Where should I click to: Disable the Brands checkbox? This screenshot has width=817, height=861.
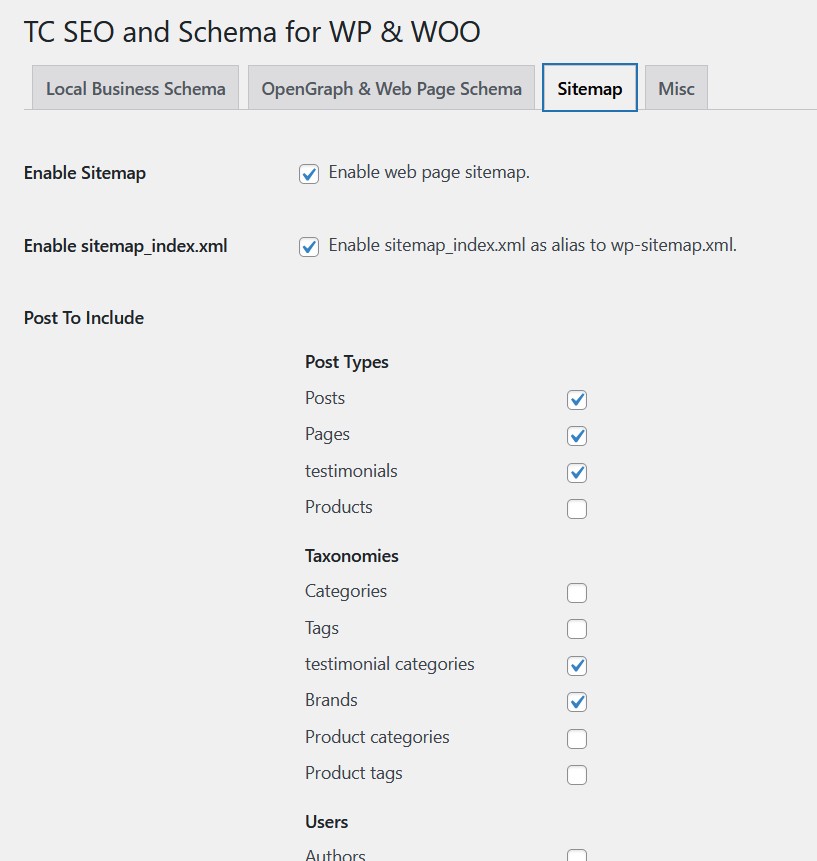coord(576,702)
